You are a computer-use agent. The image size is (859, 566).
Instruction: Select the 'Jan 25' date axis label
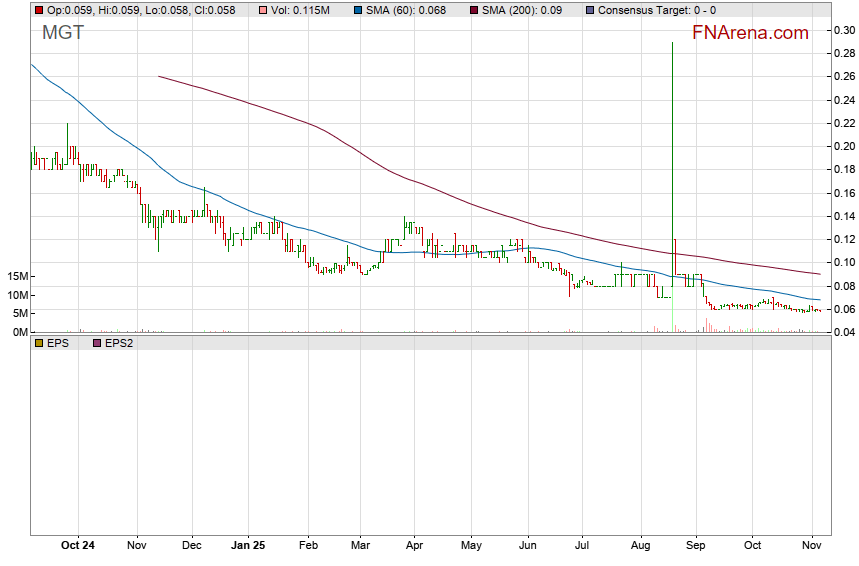[x=247, y=545]
